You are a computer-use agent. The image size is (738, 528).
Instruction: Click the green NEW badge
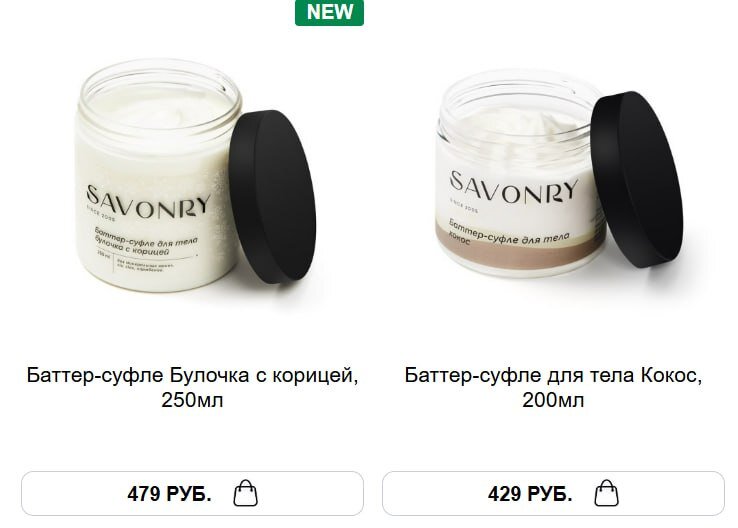point(329,12)
